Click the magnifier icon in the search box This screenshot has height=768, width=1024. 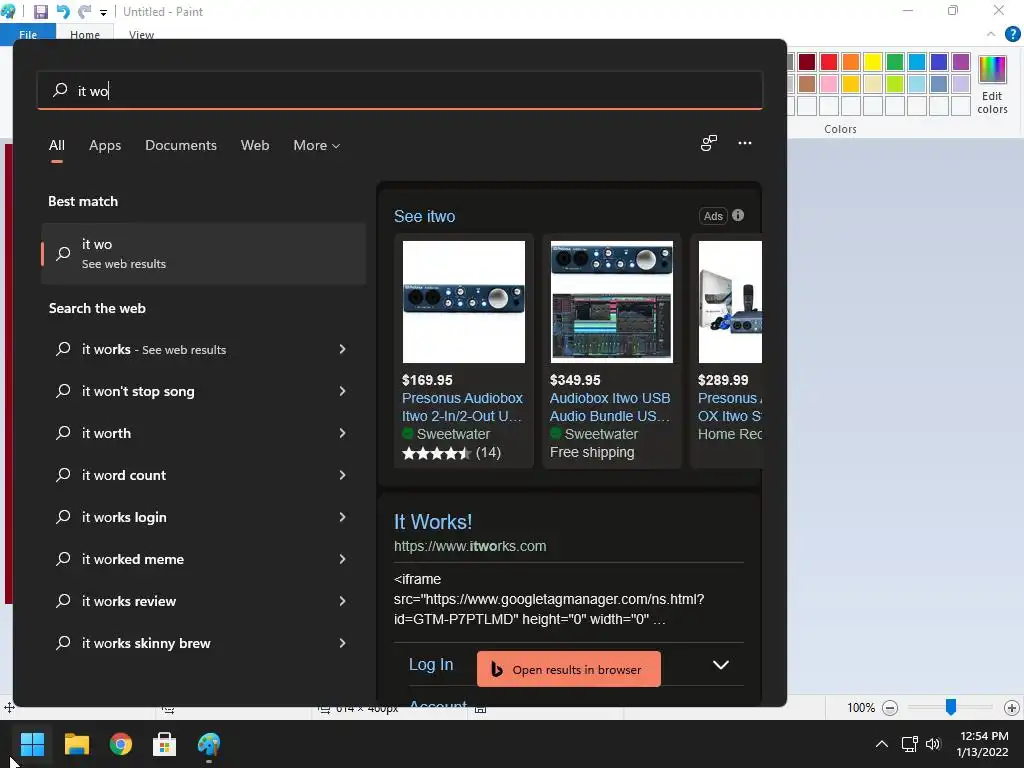[x=60, y=89]
